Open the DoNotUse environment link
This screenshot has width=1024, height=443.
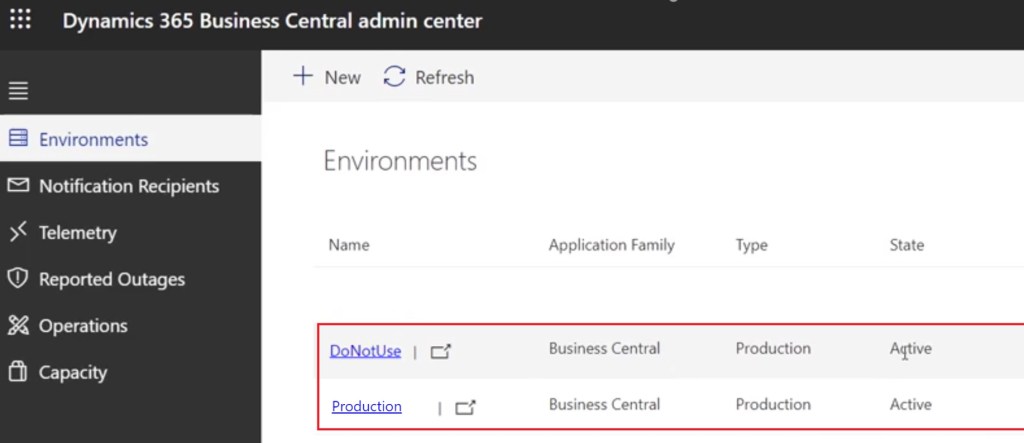click(x=365, y=350)
